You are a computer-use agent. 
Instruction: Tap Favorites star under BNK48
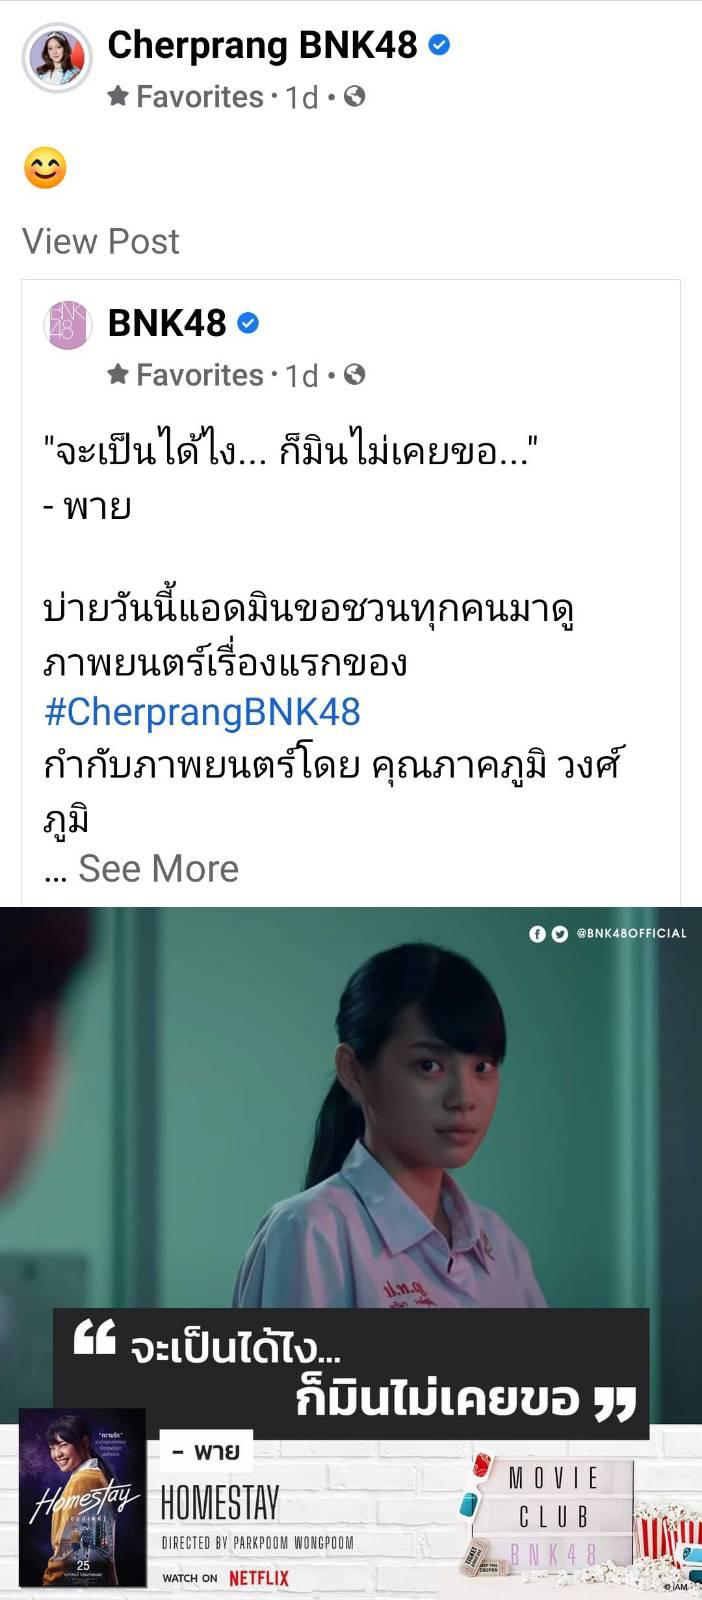(118, 374)
